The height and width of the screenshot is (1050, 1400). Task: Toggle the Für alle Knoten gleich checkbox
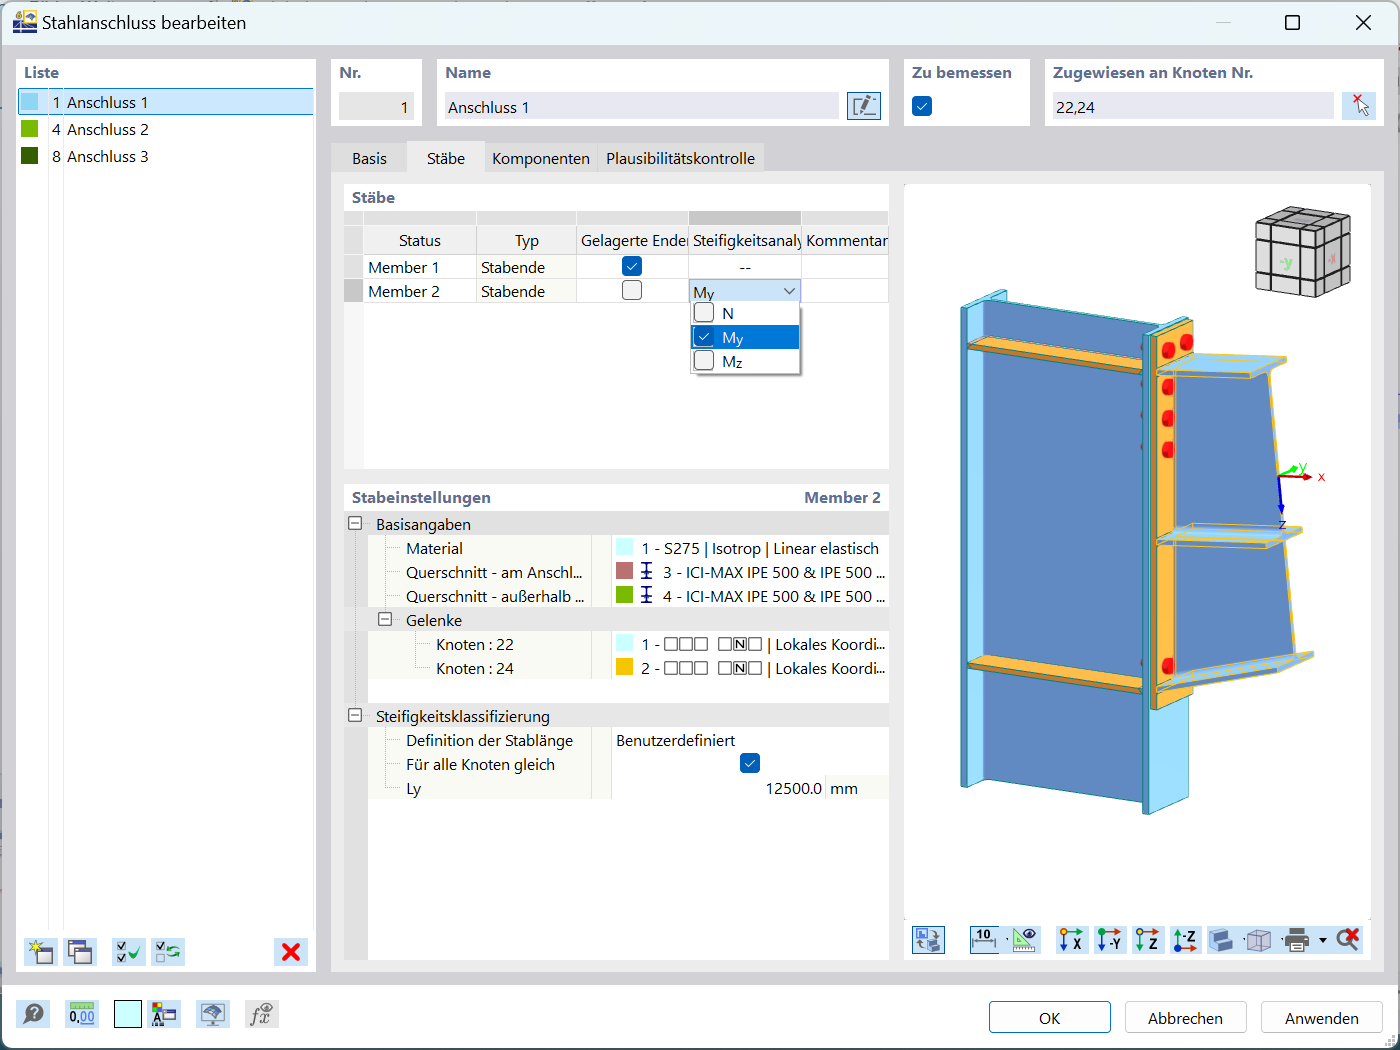(750, 764)
